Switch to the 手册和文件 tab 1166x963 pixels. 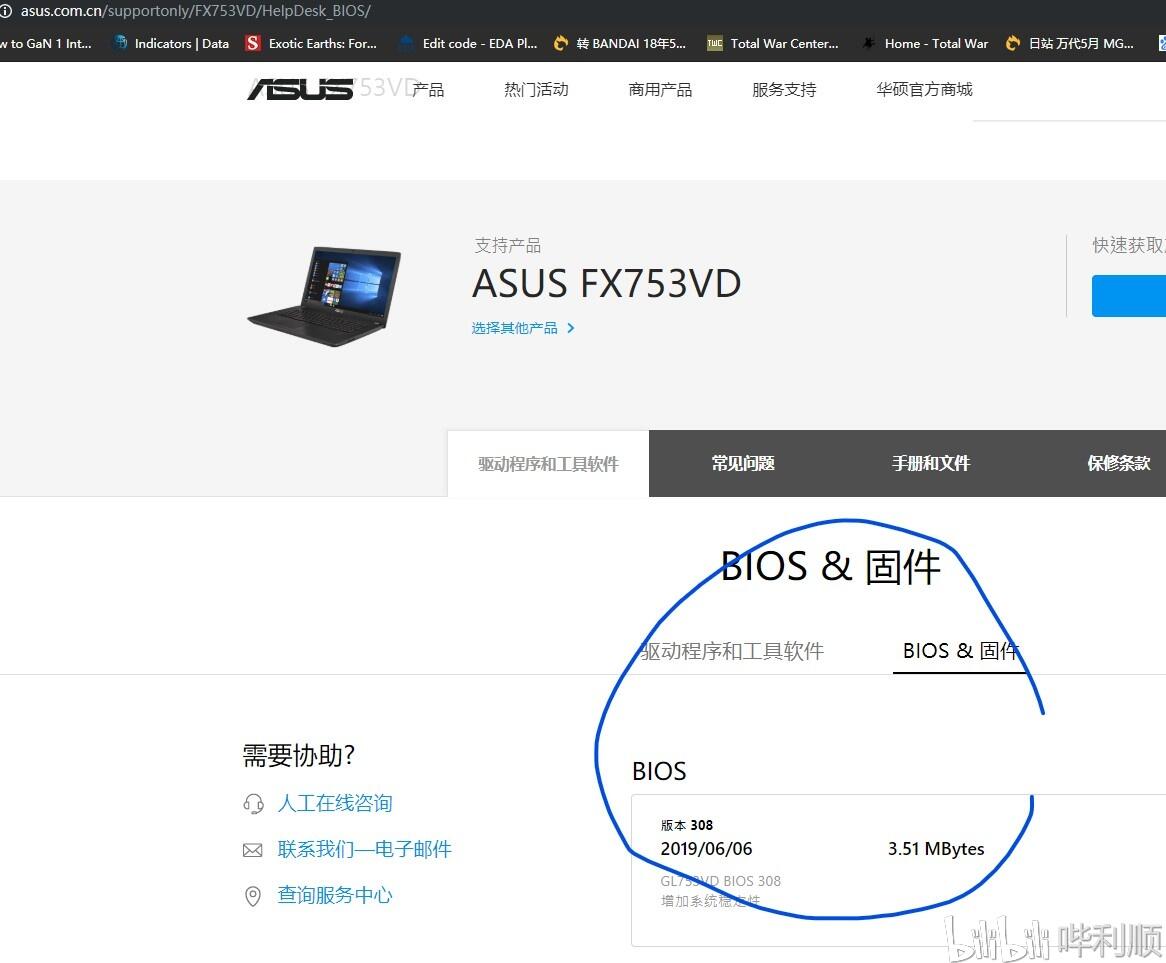point(931,463)
